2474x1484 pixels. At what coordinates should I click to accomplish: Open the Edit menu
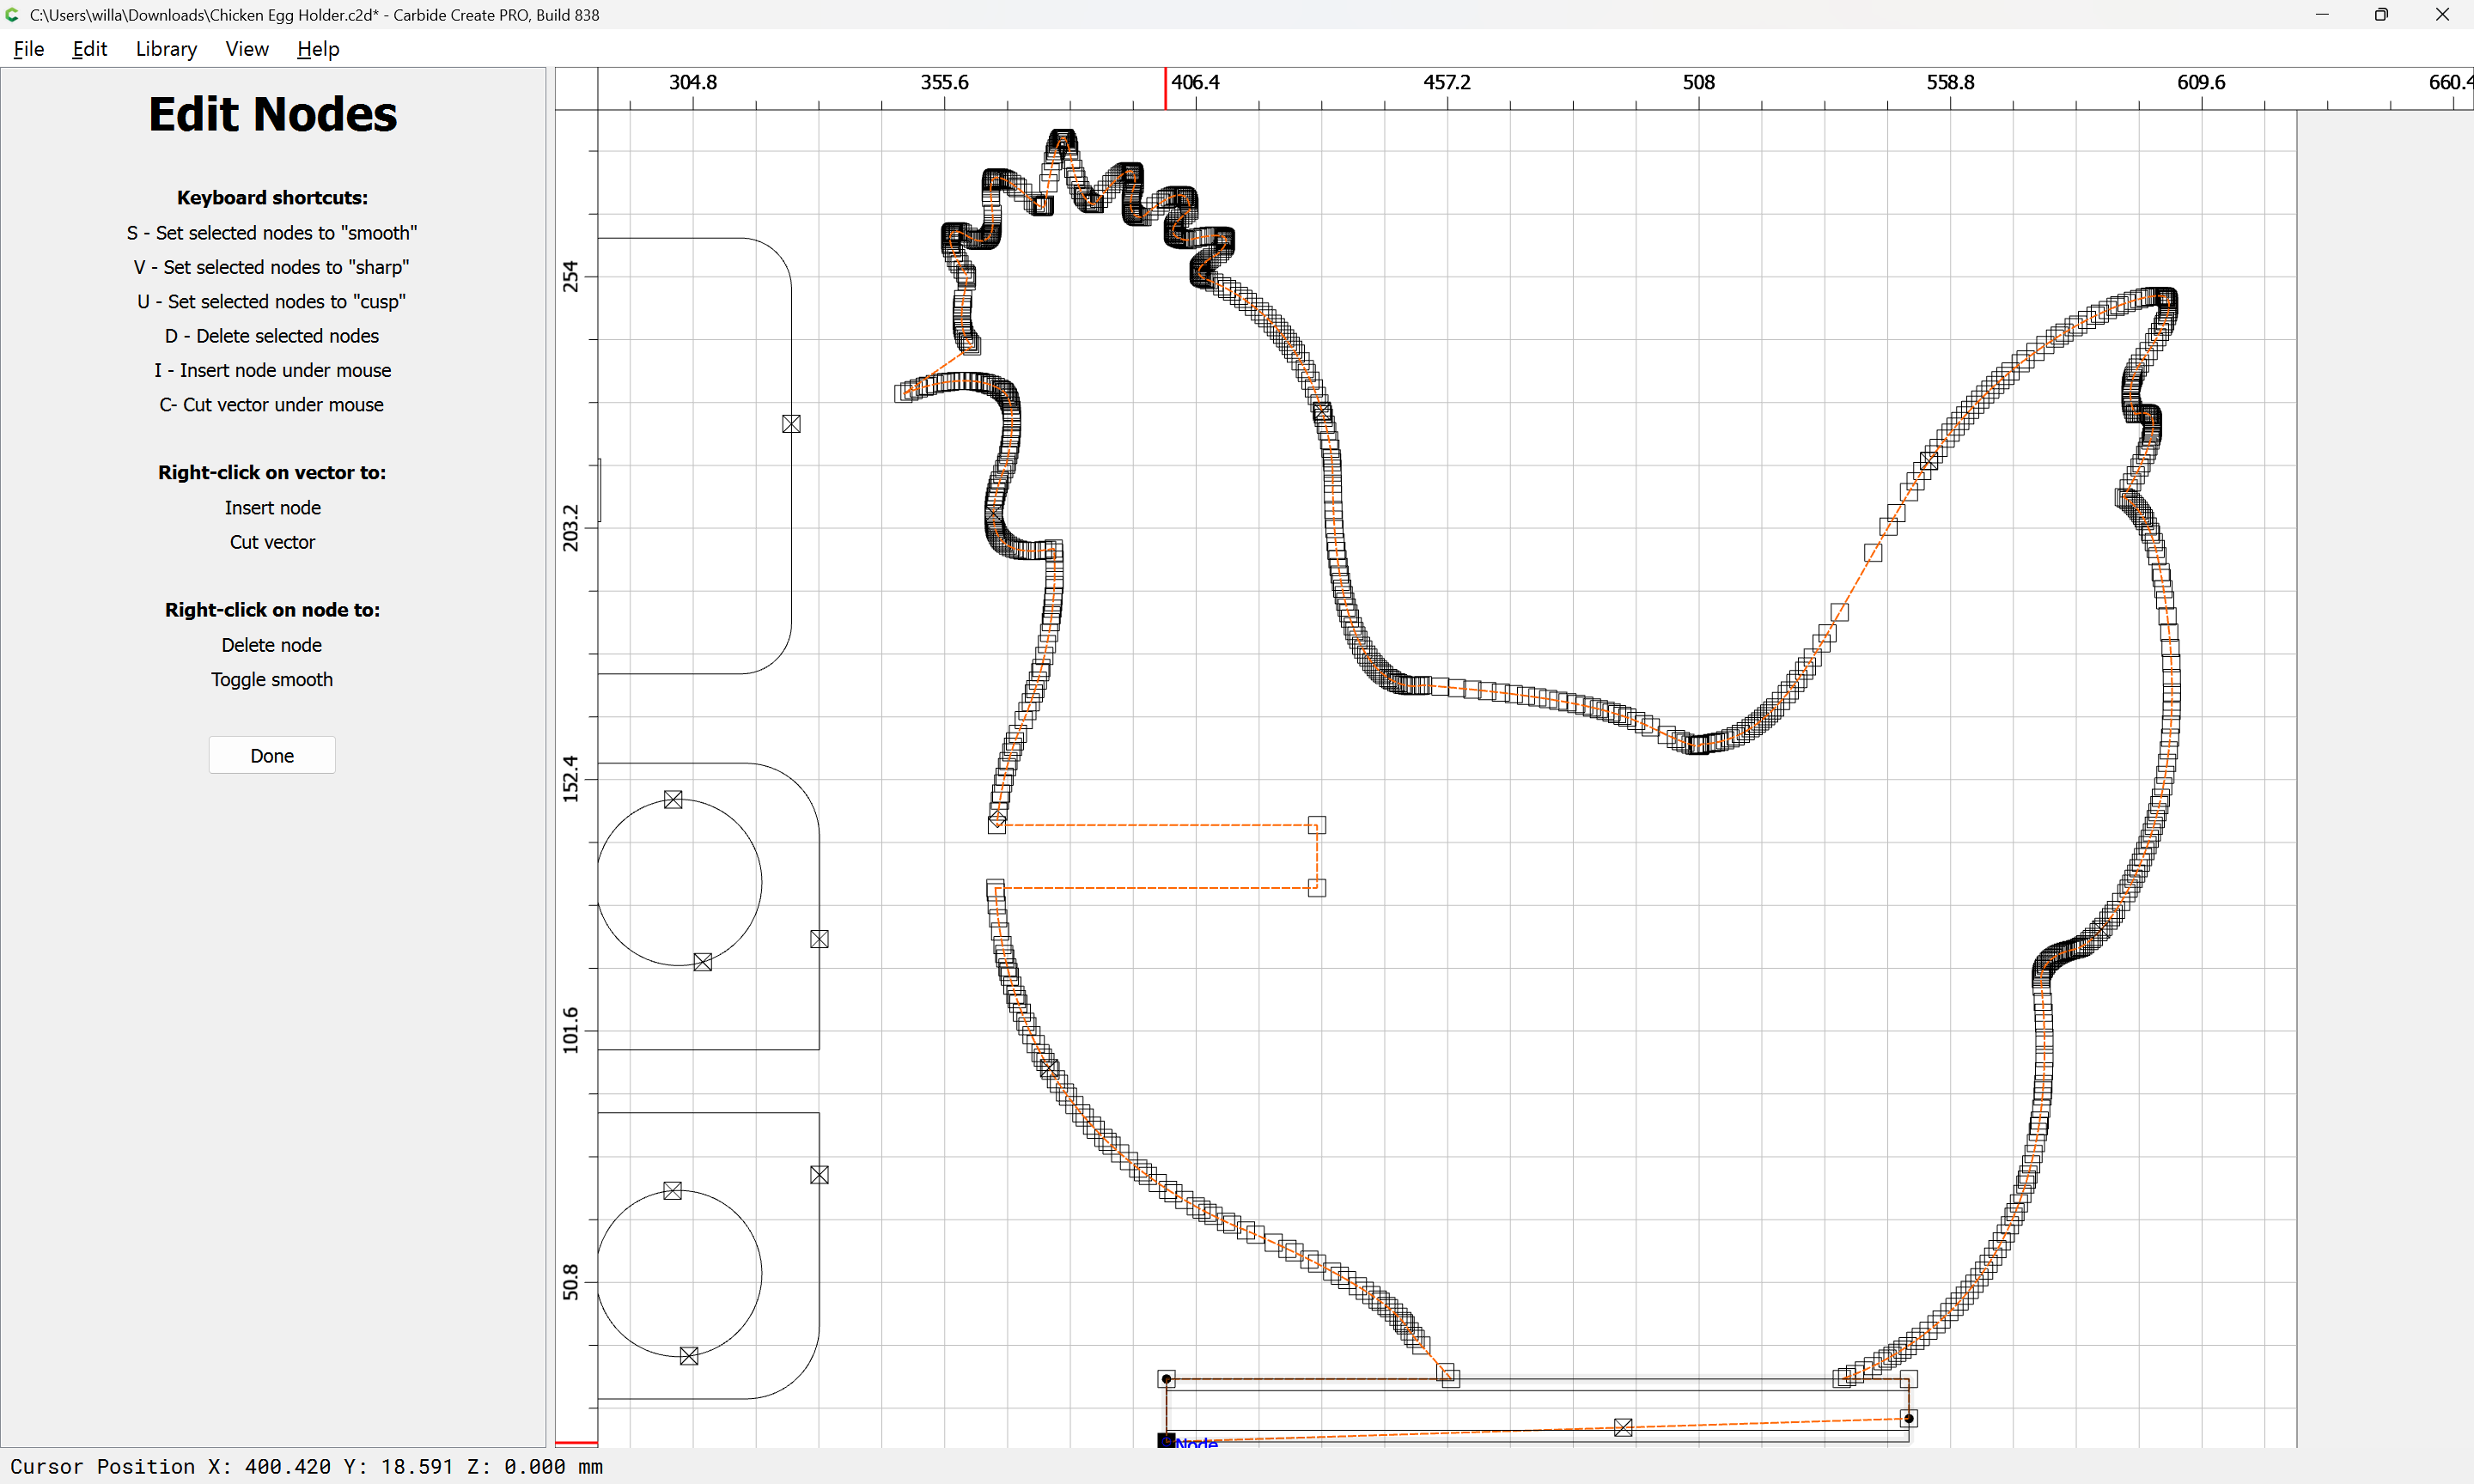pyautogui.click(x=89, y=49)
